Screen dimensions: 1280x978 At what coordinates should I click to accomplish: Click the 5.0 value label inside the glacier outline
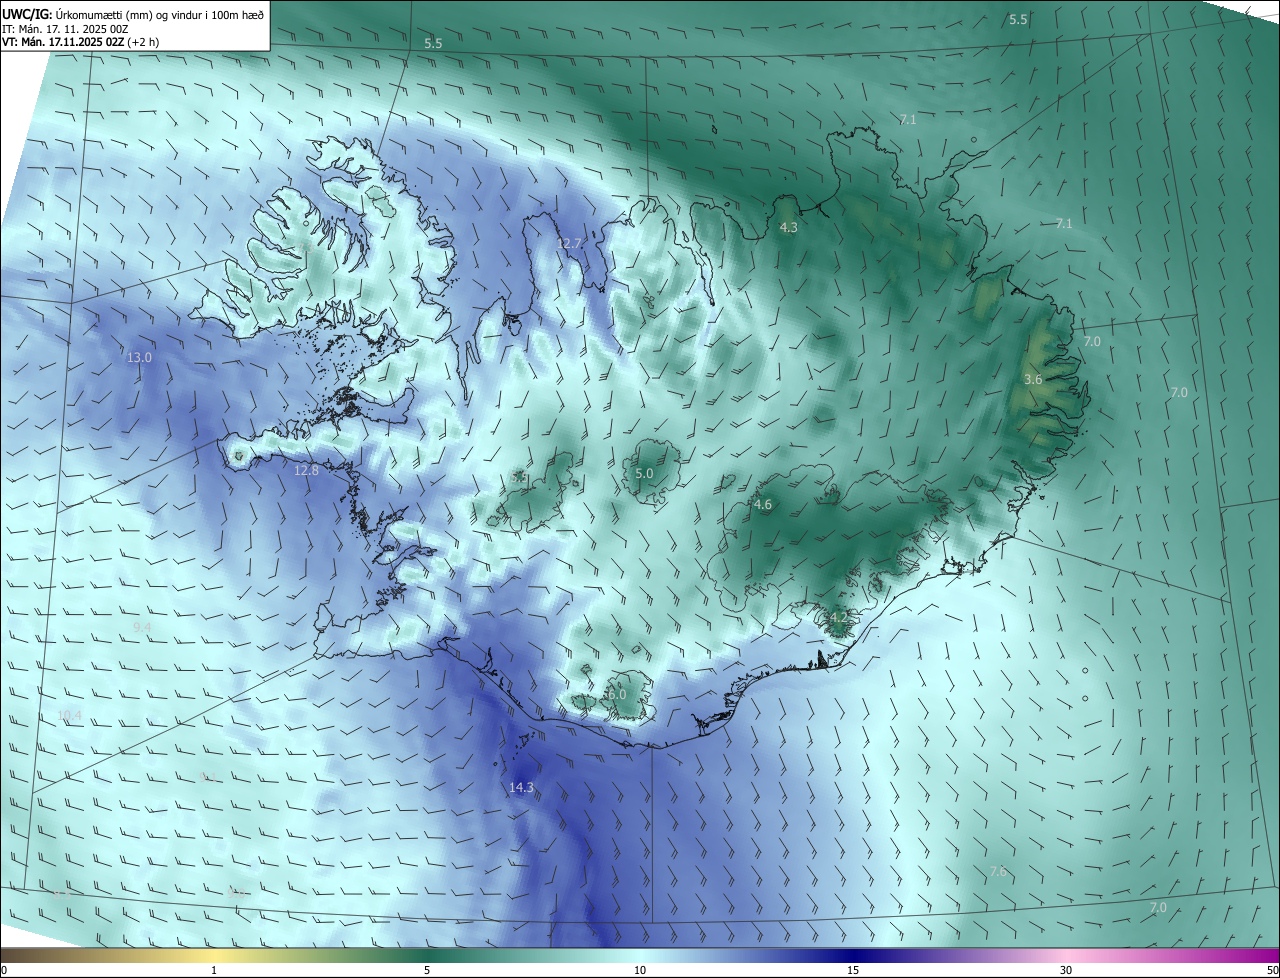click(644, 474)
